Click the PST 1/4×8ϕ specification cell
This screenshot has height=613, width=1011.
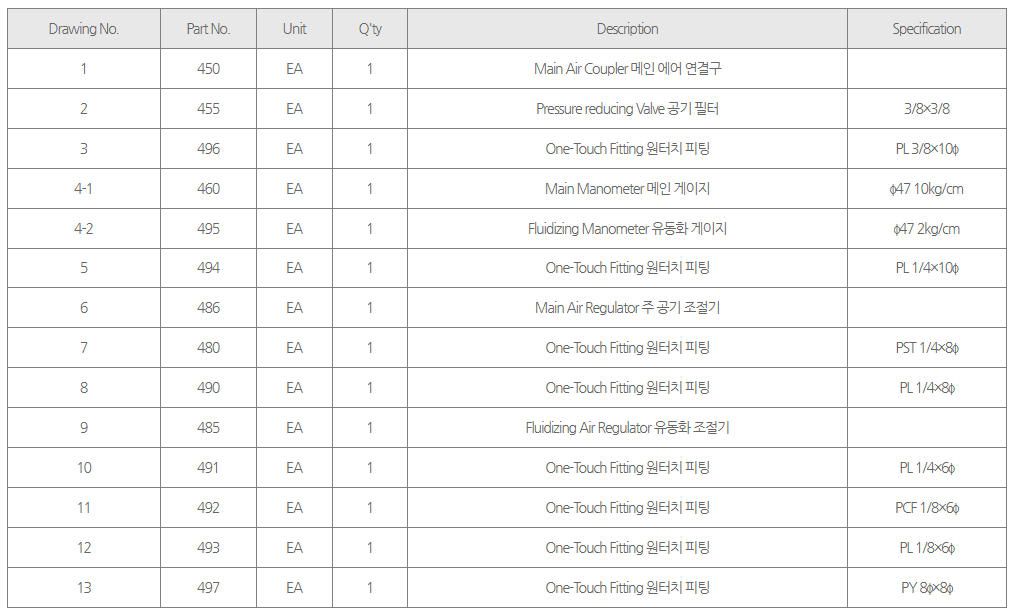coord(927,348)
